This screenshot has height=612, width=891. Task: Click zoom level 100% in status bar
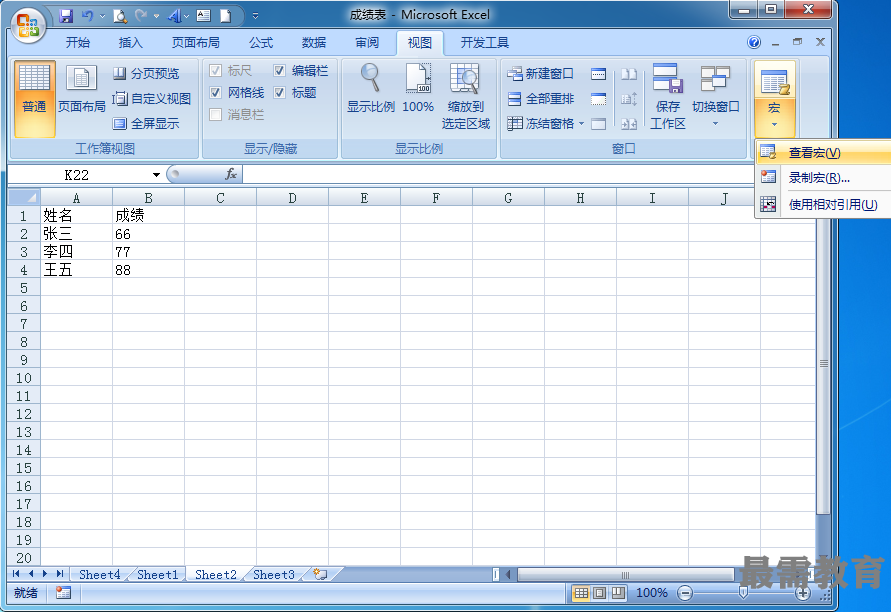(x=651, y=593)
